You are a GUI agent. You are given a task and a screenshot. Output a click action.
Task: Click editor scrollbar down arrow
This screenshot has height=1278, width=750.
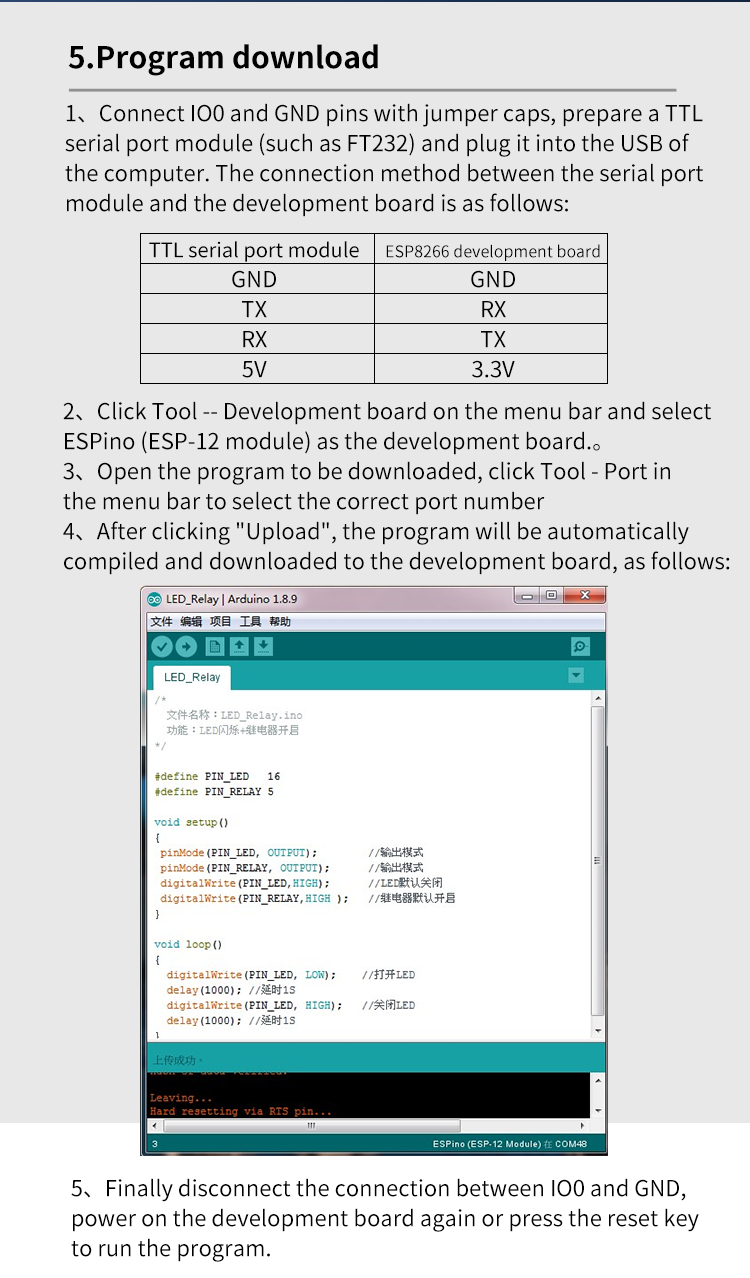(598, 1030)
